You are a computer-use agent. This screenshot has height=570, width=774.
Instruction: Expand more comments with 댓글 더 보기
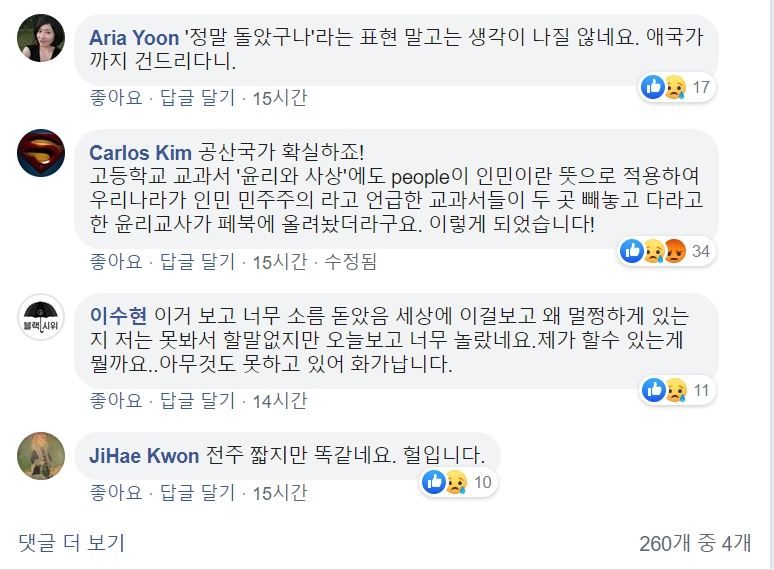click(x=71, y=543)
